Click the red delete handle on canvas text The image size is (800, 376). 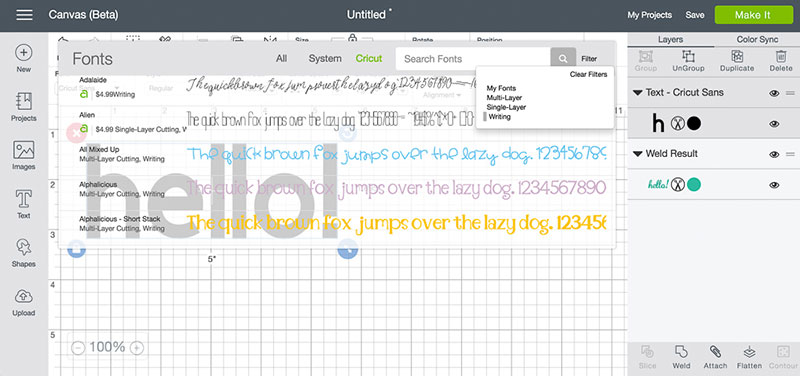click(x=76, y=134)
